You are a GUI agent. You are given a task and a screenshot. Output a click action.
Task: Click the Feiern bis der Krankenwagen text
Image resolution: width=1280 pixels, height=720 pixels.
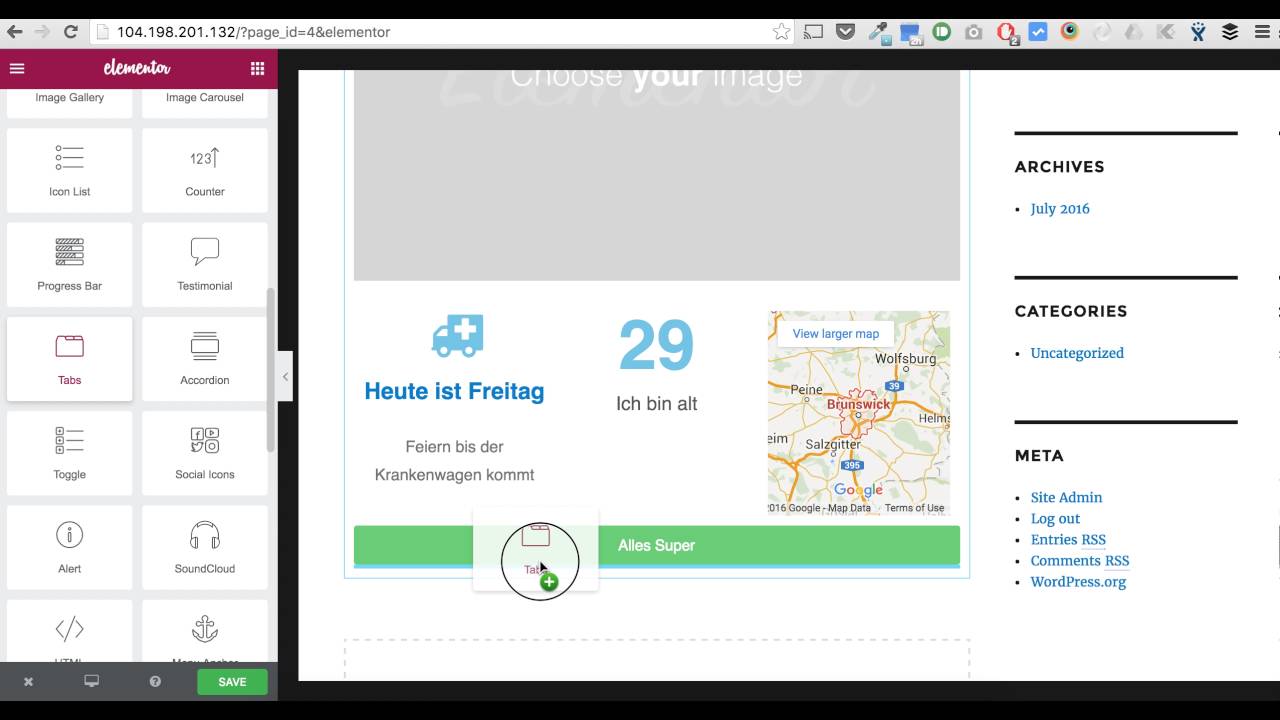point(454,461)
